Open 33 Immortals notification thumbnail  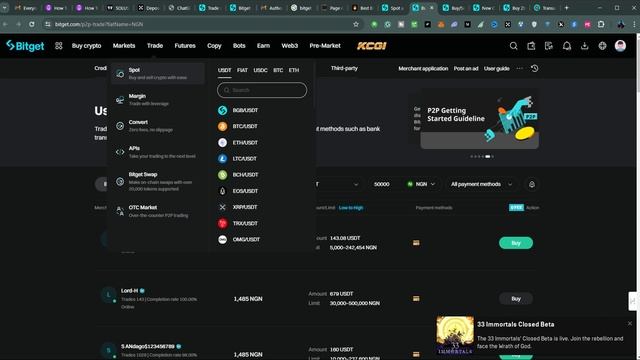point(455,335)
